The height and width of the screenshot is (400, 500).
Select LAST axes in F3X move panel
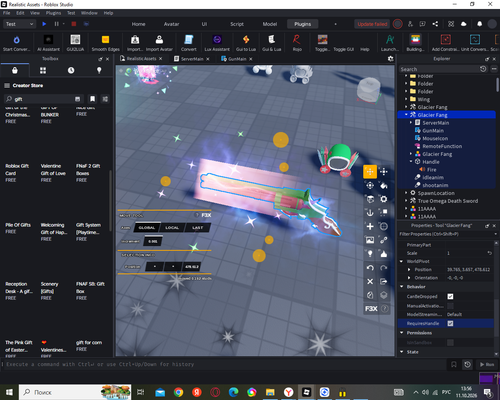coord(197,228)
